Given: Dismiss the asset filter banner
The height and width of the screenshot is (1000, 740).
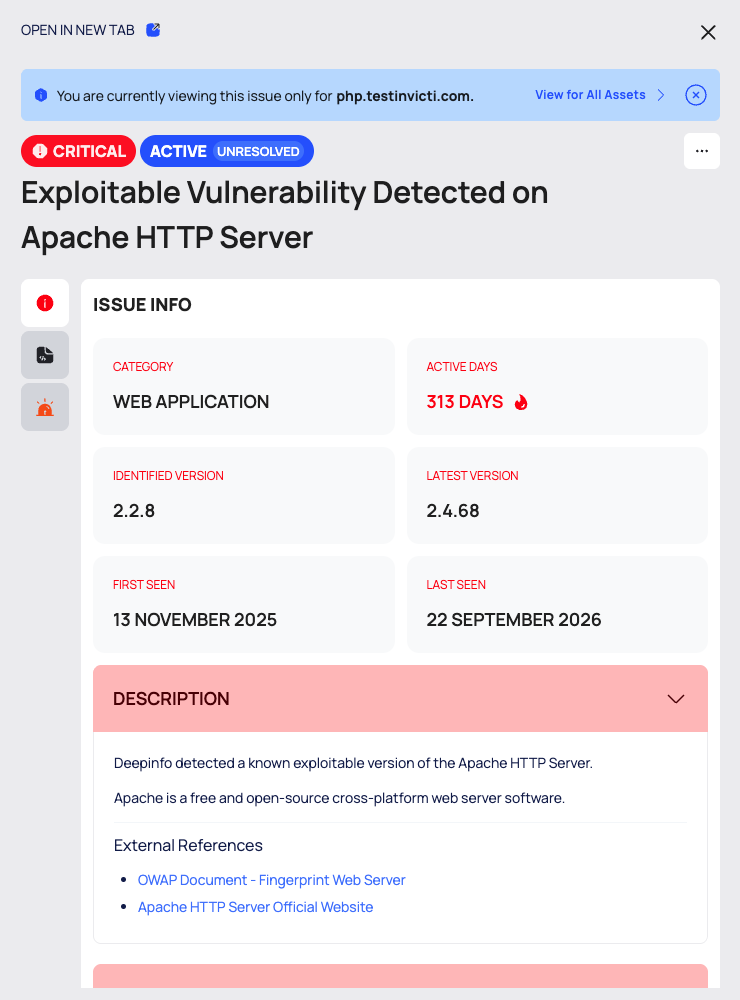Looking at the screenshot, I should click(x=695, y=95).
